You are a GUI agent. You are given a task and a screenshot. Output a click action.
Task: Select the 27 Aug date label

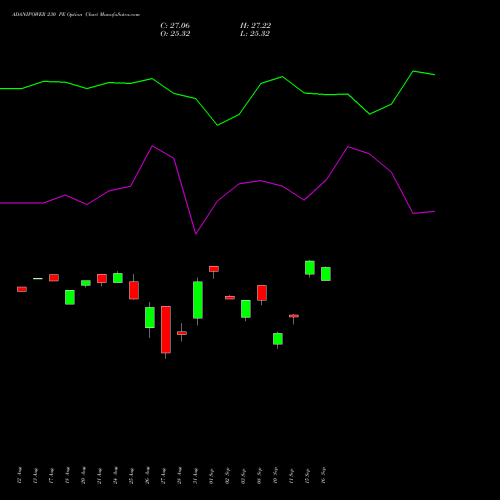click(x=163, y=476)
